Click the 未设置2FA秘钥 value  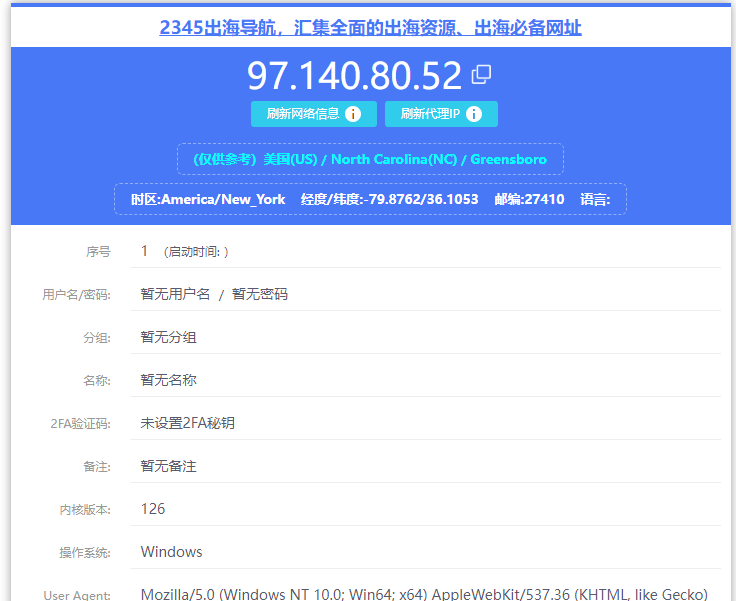[x=187, y=423]
